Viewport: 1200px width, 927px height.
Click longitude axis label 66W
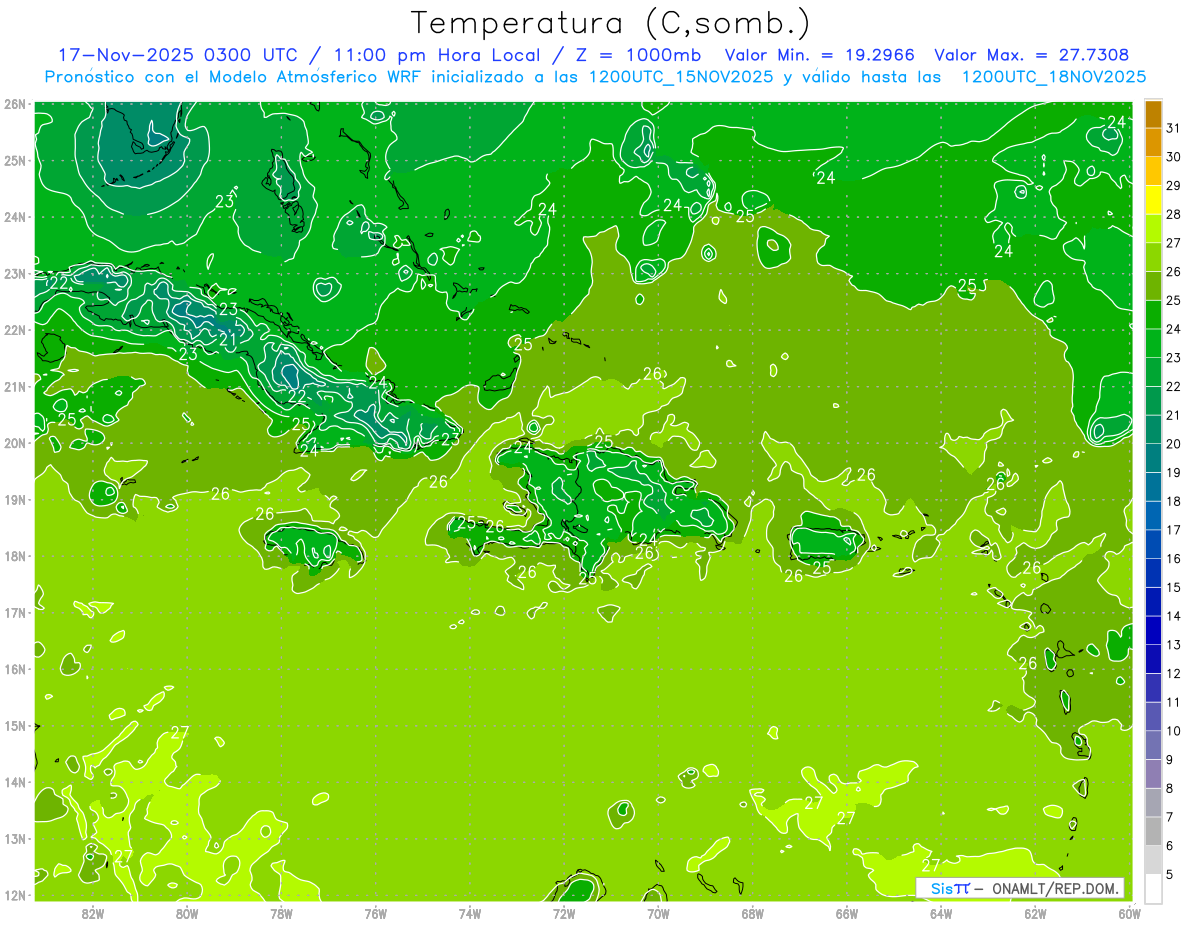tap(847, 913)
